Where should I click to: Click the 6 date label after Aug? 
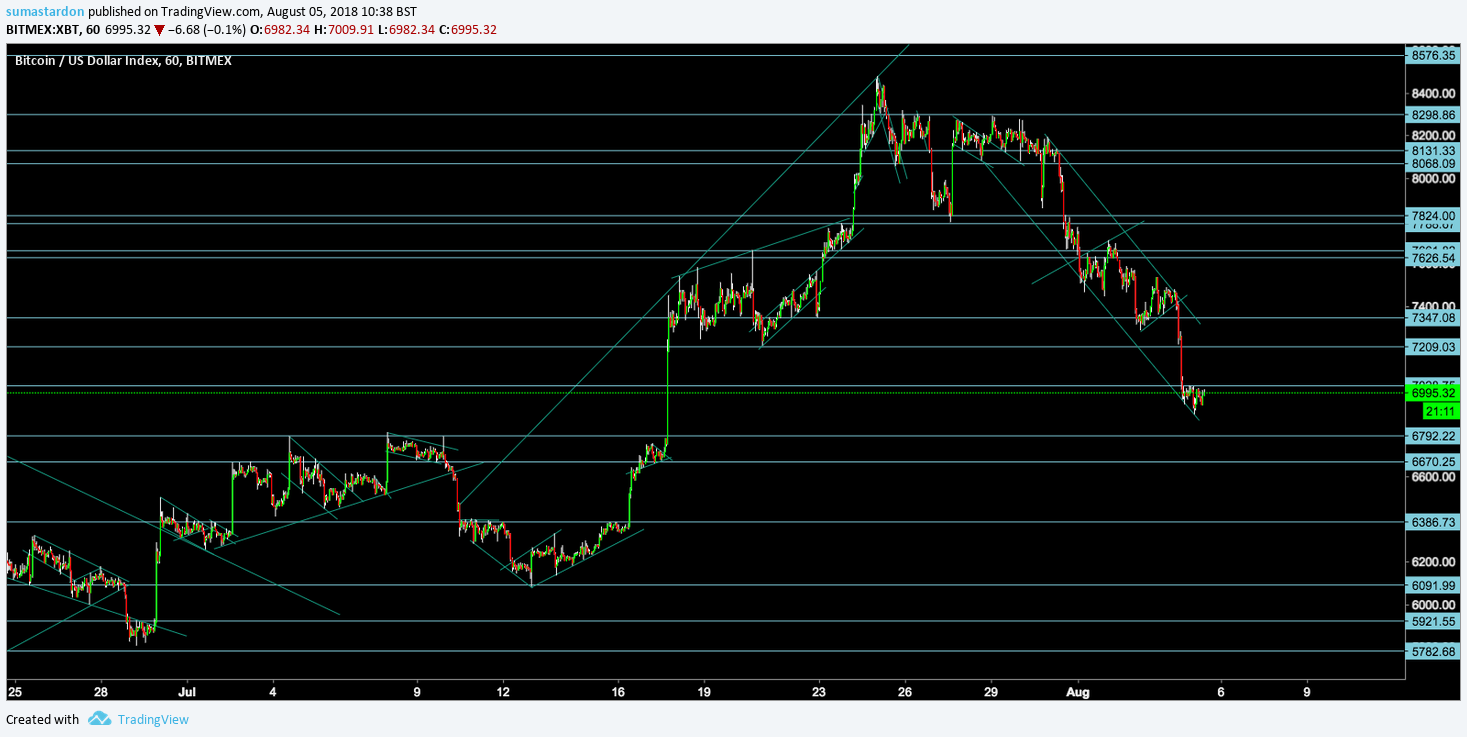[x=1220, y=691]
